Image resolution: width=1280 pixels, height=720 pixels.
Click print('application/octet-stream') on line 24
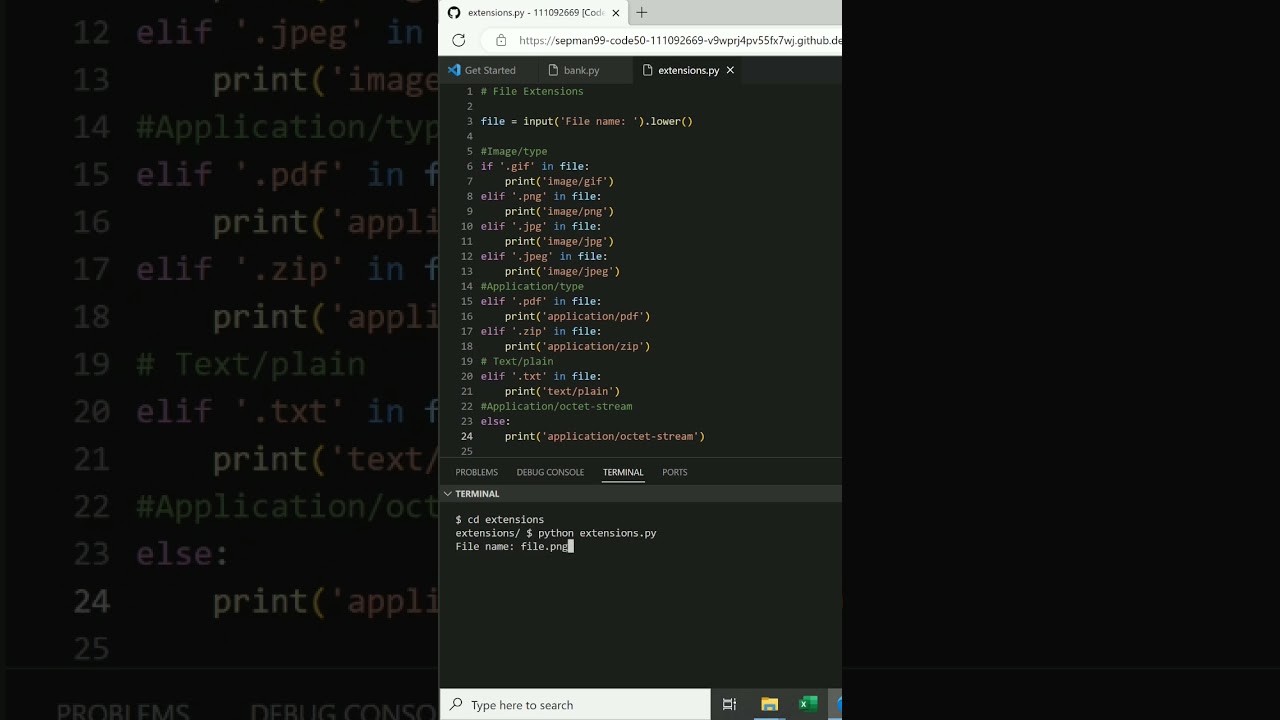tap(605, 436)
